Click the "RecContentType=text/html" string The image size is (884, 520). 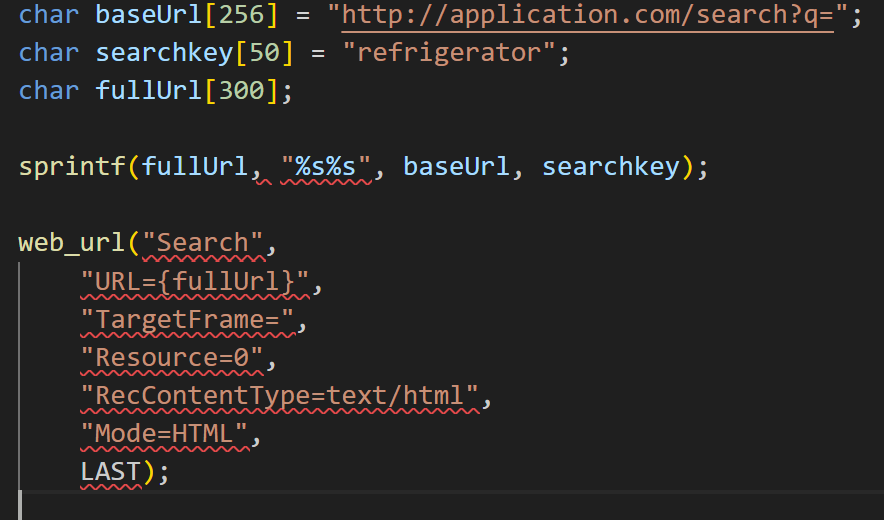[280, 395]
